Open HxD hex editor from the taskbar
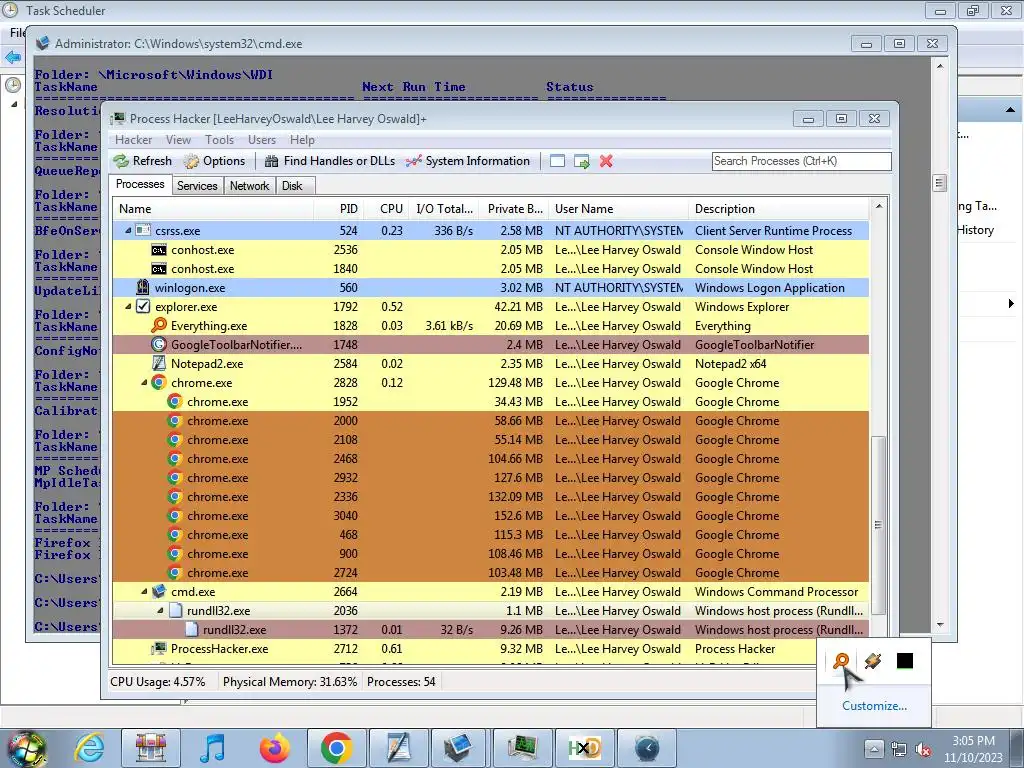Image resolution: width=1024 pixels, height=768 pixels. click(584, 748)
